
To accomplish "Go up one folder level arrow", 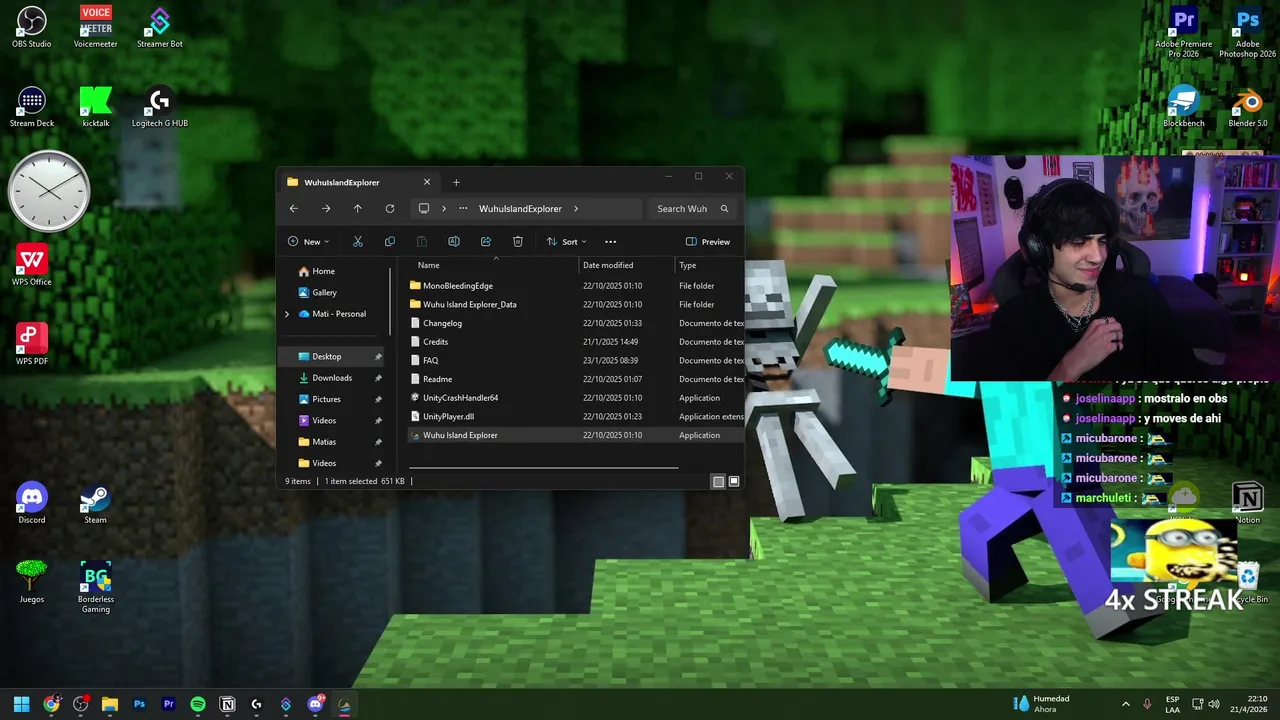I will tap(358, 209).
